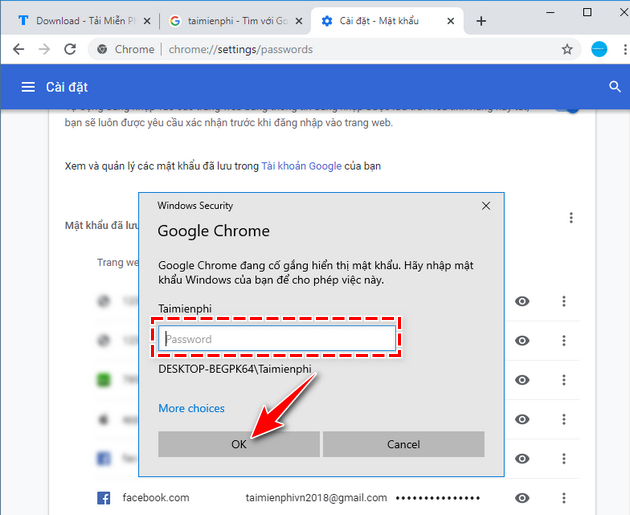Close the taimienphi Google search tab
Screen dimensions: 630x515
click(x=299, y=21)
